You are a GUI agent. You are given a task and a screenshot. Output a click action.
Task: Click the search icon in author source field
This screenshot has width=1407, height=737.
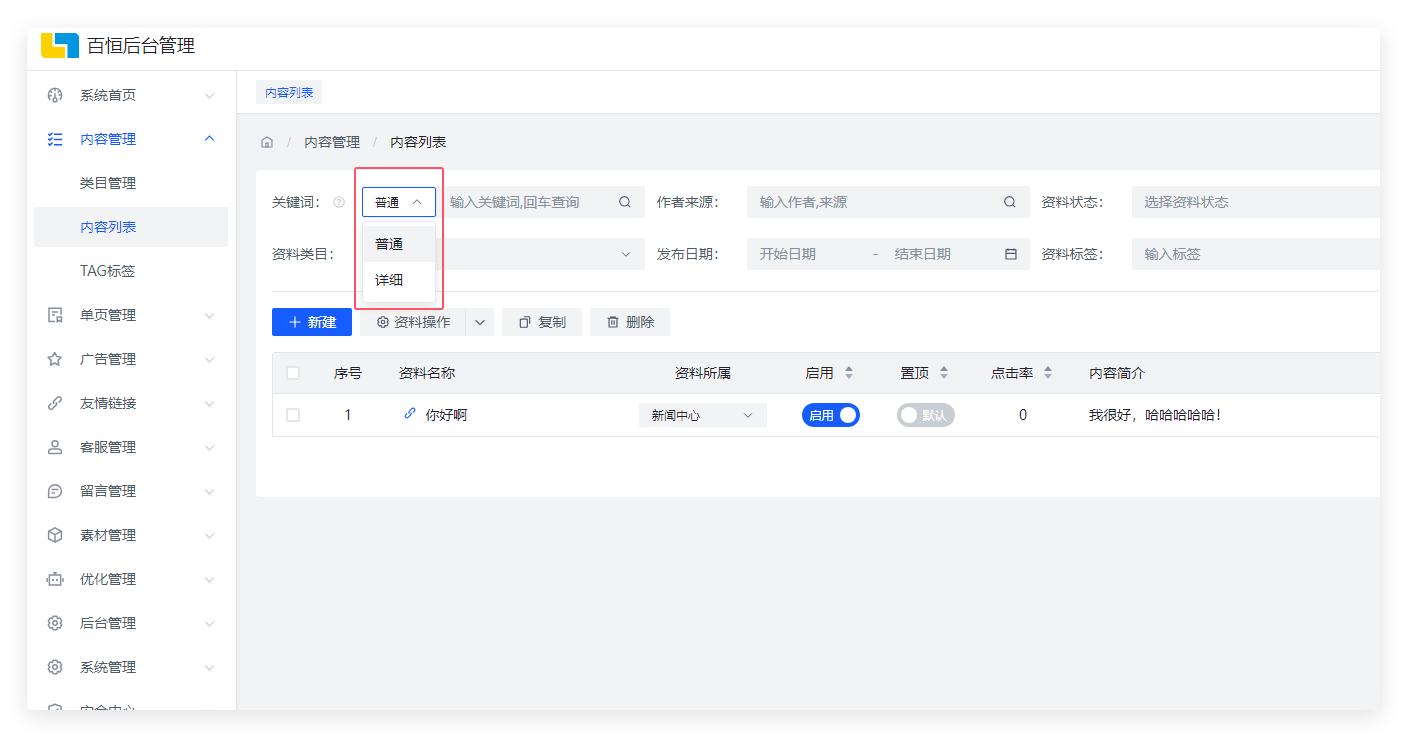[x=1010, y=202]
